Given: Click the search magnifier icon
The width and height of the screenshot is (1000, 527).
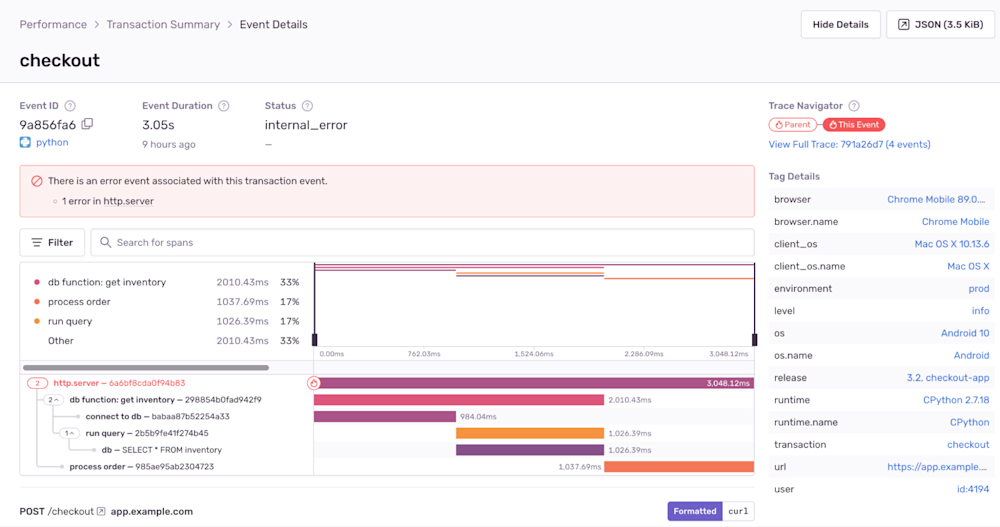Looking at the screenshot, I should click(x=105, y=242).
